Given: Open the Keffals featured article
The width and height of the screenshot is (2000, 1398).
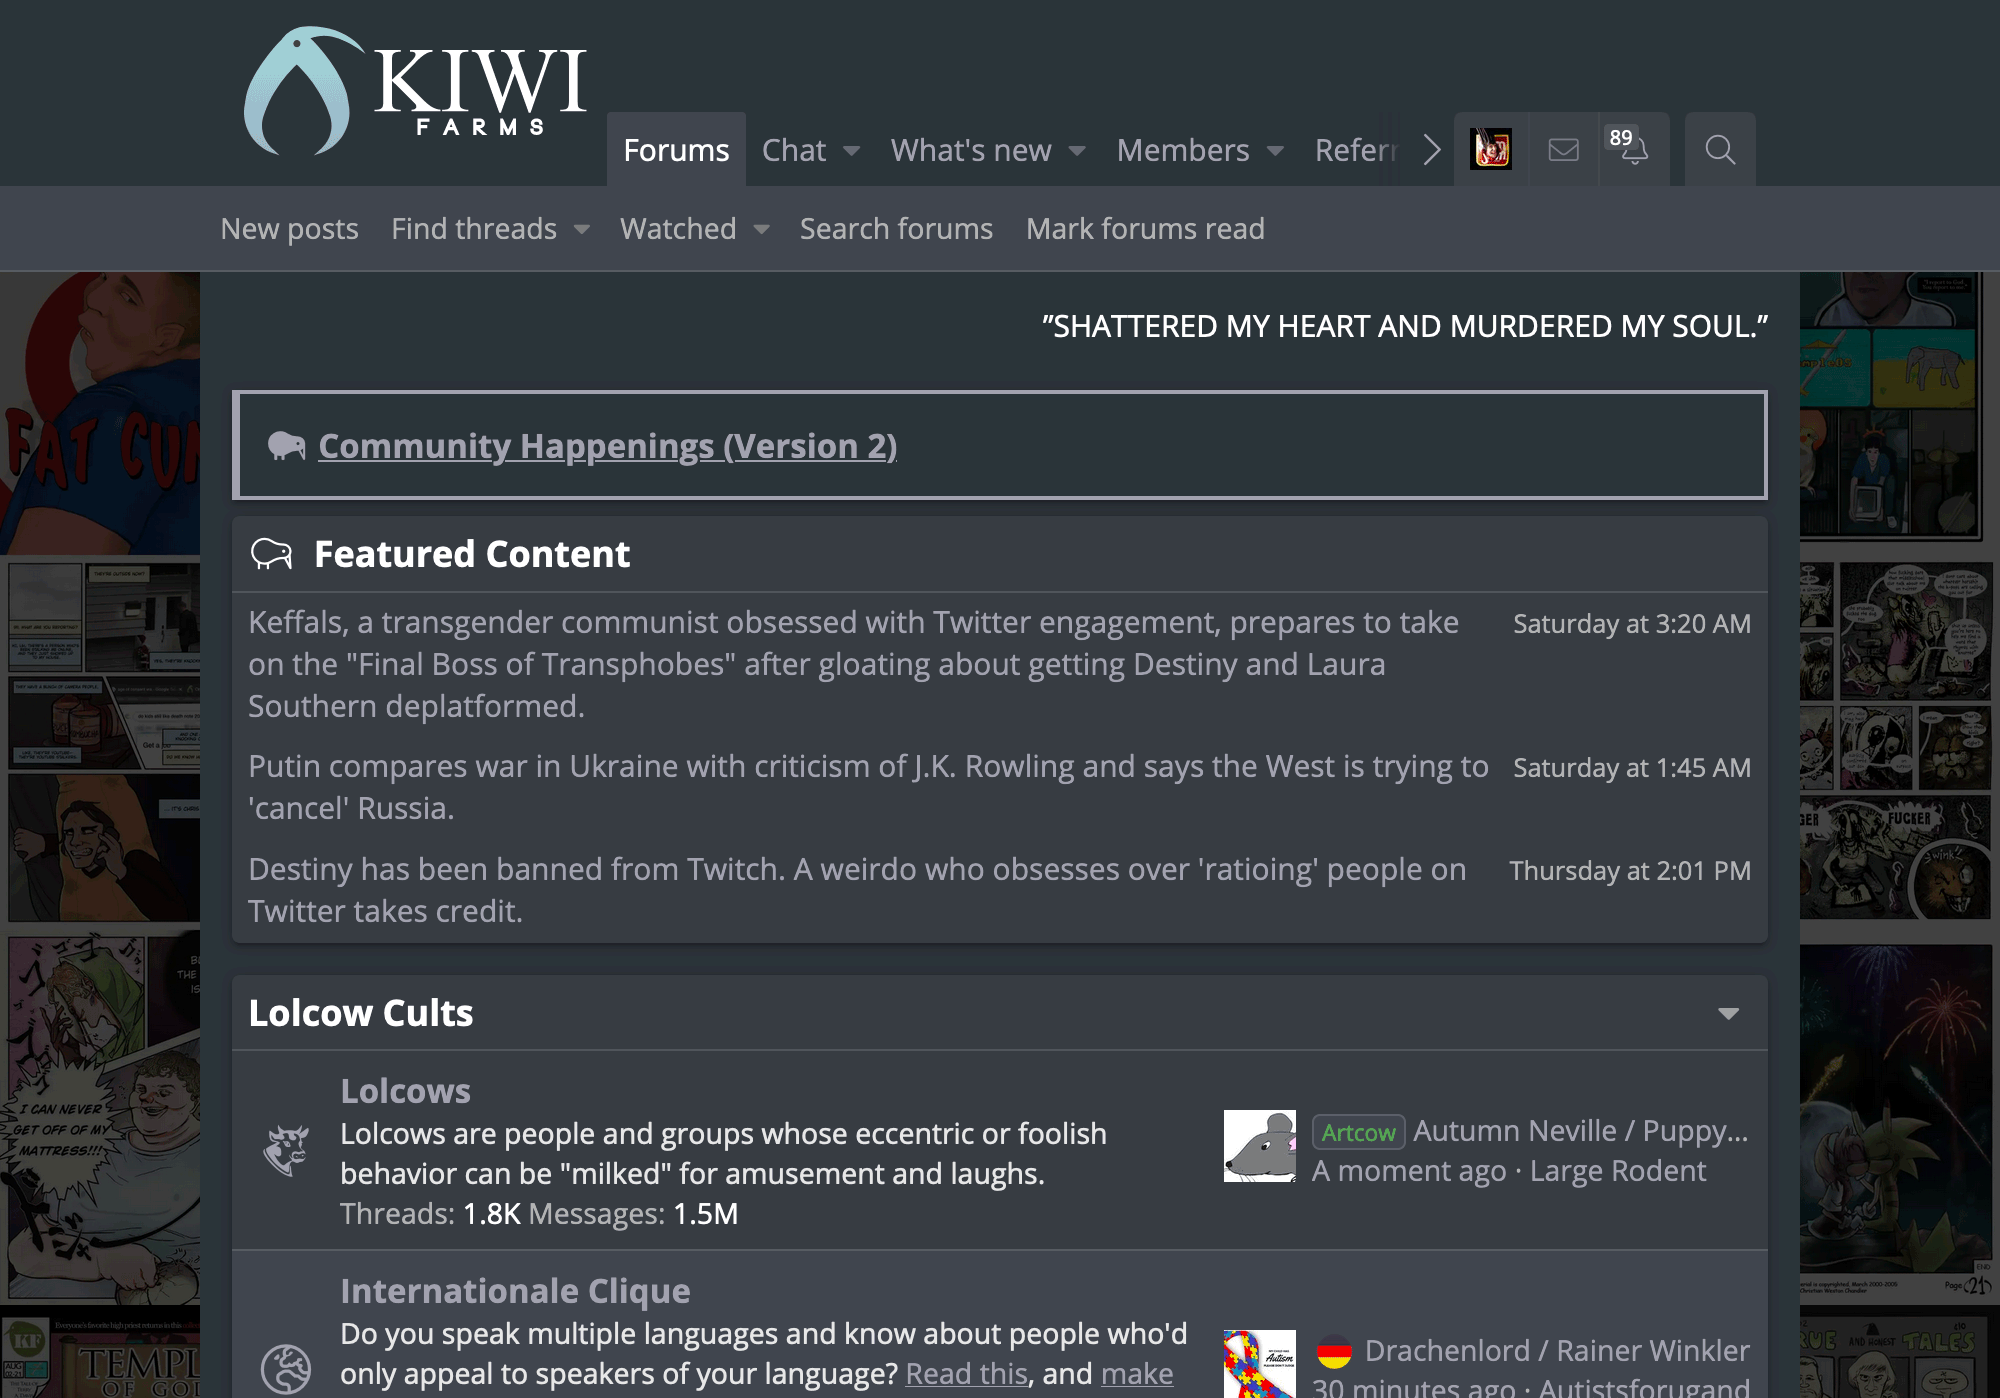Looking at the screenshot, I should tap(853, 664).
